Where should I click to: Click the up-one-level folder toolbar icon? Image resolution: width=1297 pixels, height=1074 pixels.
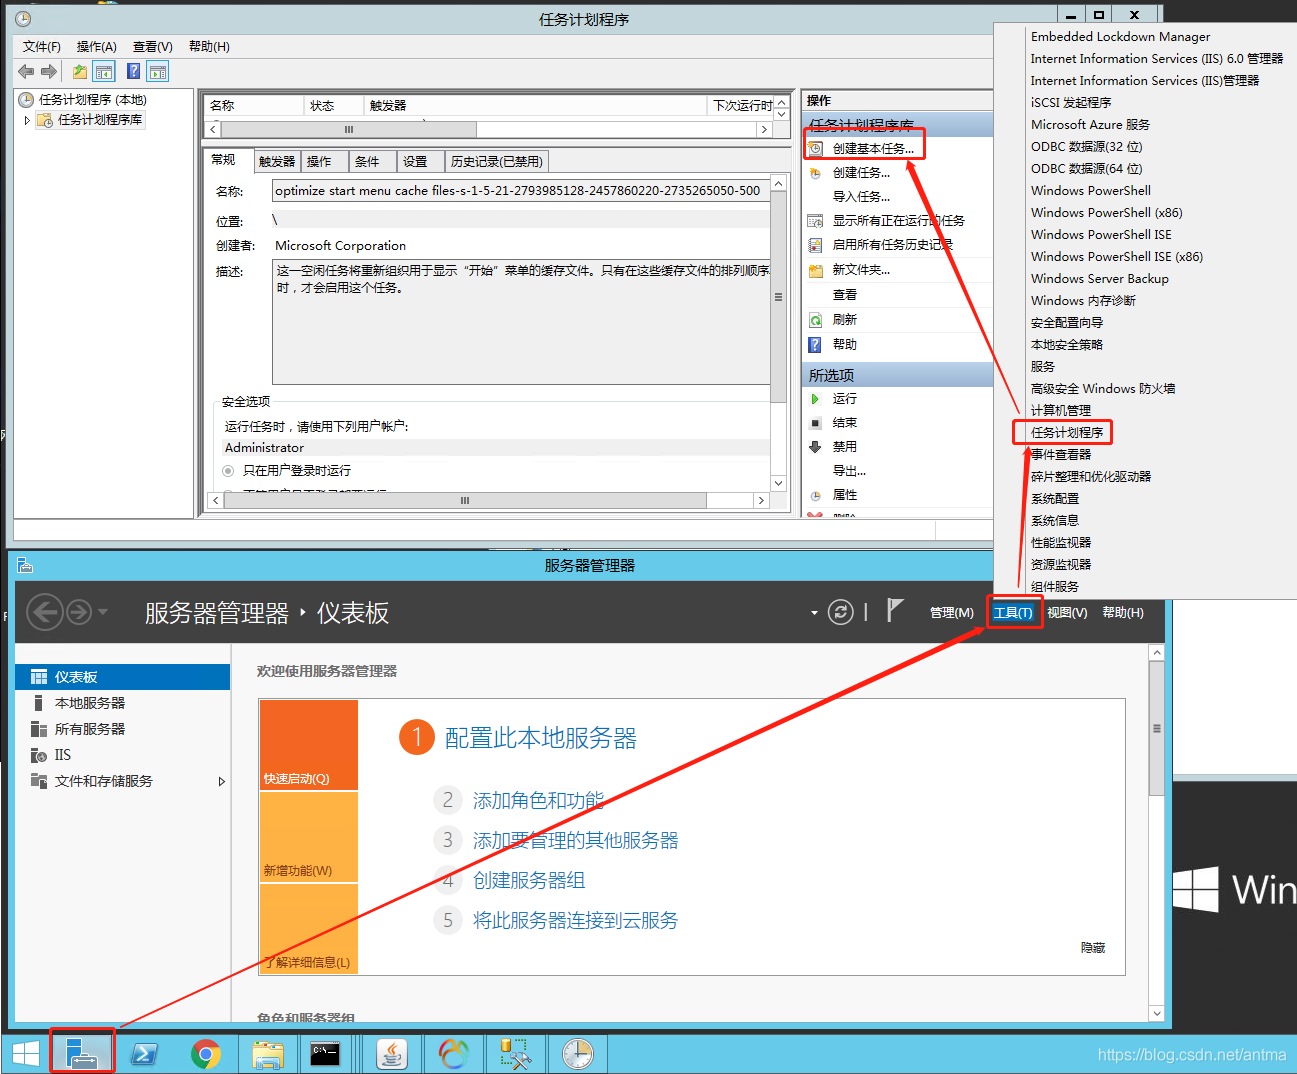(79, 71)
